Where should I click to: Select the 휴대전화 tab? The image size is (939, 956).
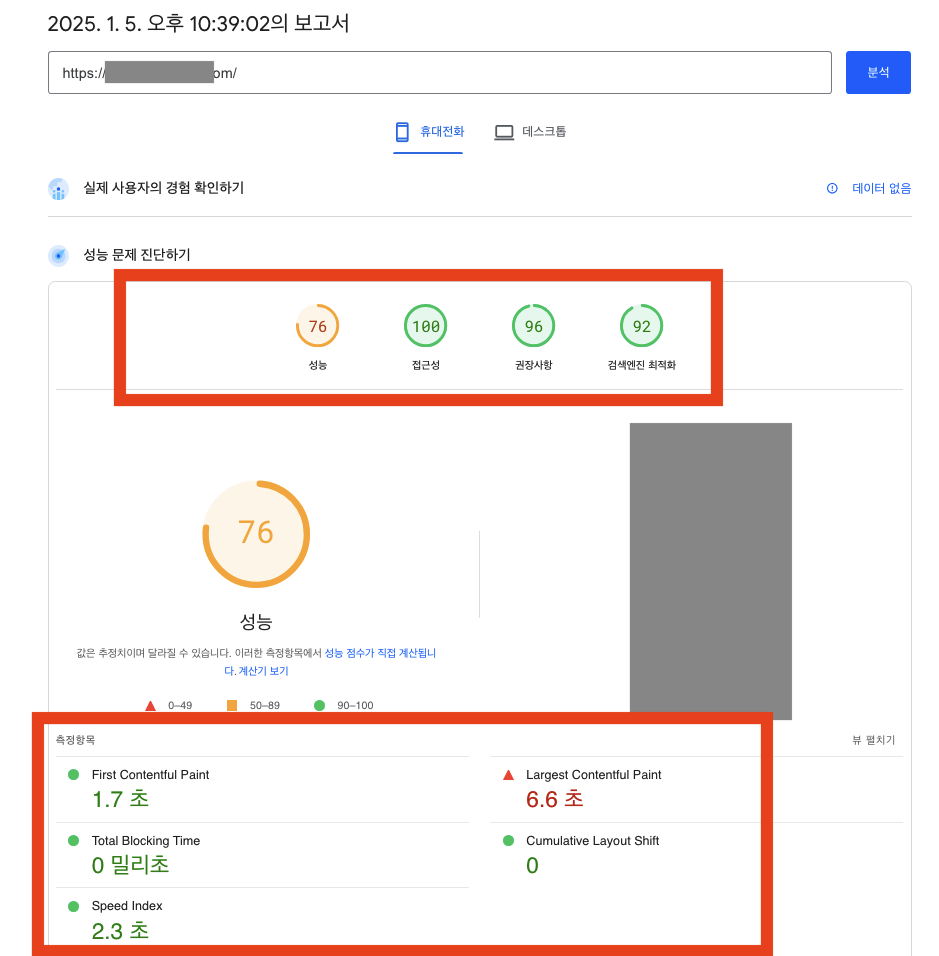pyautogui.click(x=428, y=131)
